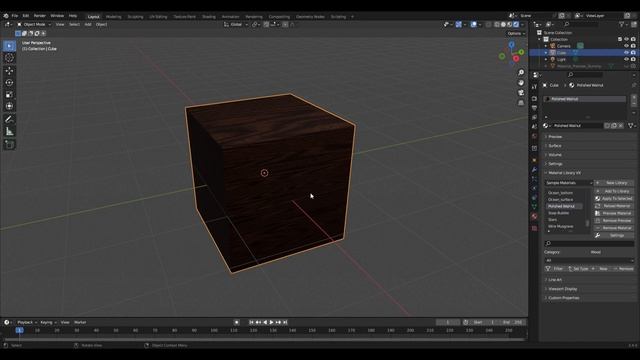Open the View Layer properties tab
Viewport: 640px width, 360px height.
[534, 117]
